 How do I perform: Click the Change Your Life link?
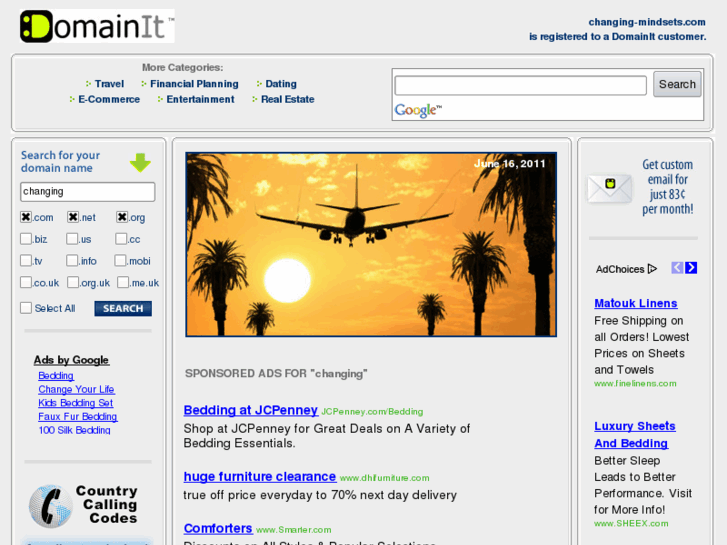76,389
